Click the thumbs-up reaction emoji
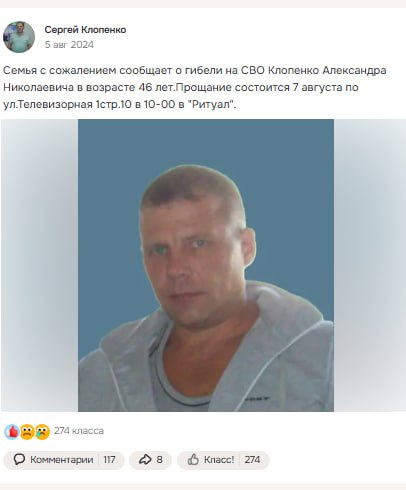406x490 pixels. (x=12, y=432)
